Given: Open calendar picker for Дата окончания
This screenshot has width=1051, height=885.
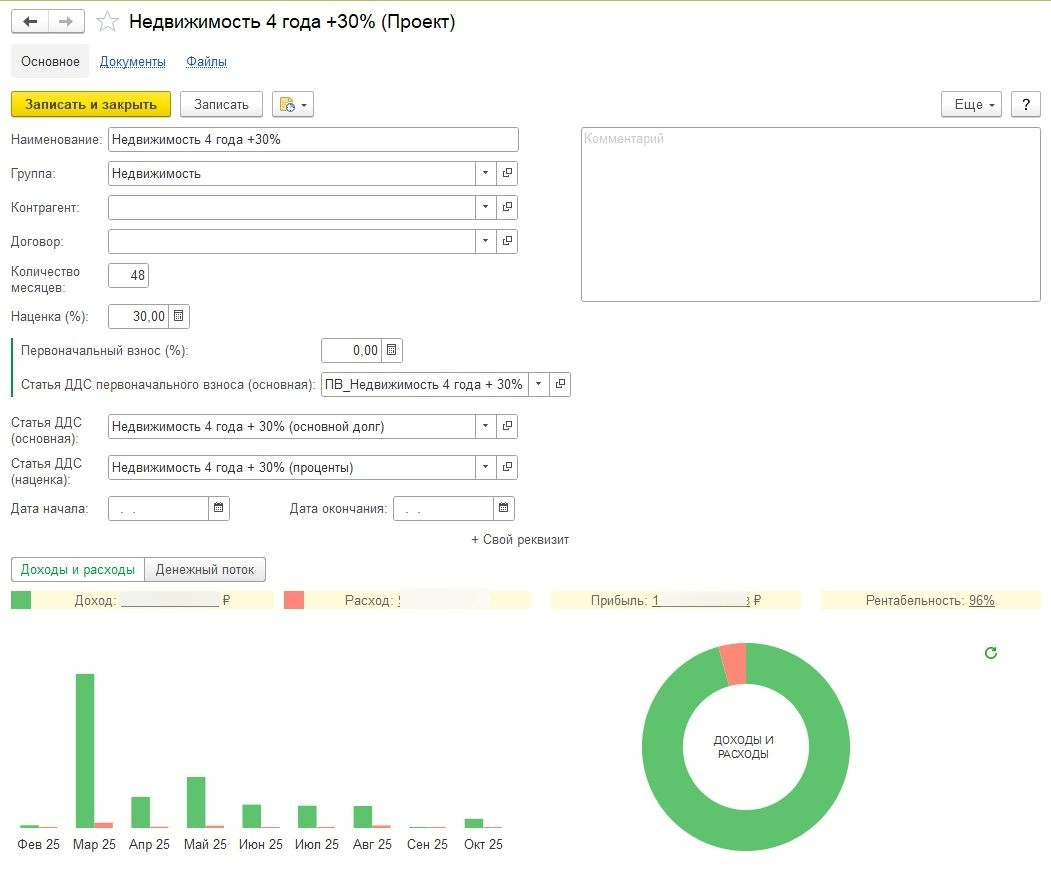Looking at the screenshot, I should tap(504, 508).
